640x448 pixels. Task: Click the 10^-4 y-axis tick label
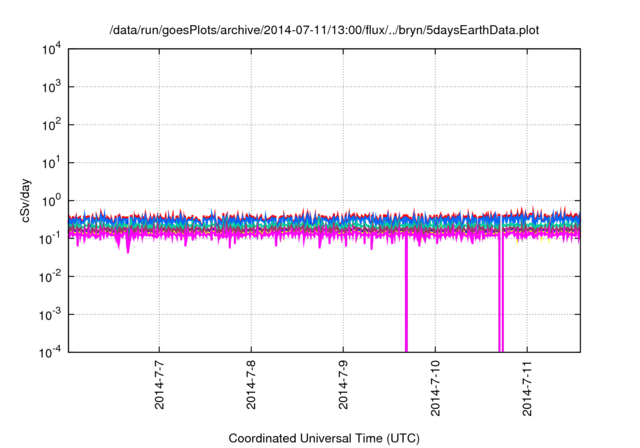[50, 352]
